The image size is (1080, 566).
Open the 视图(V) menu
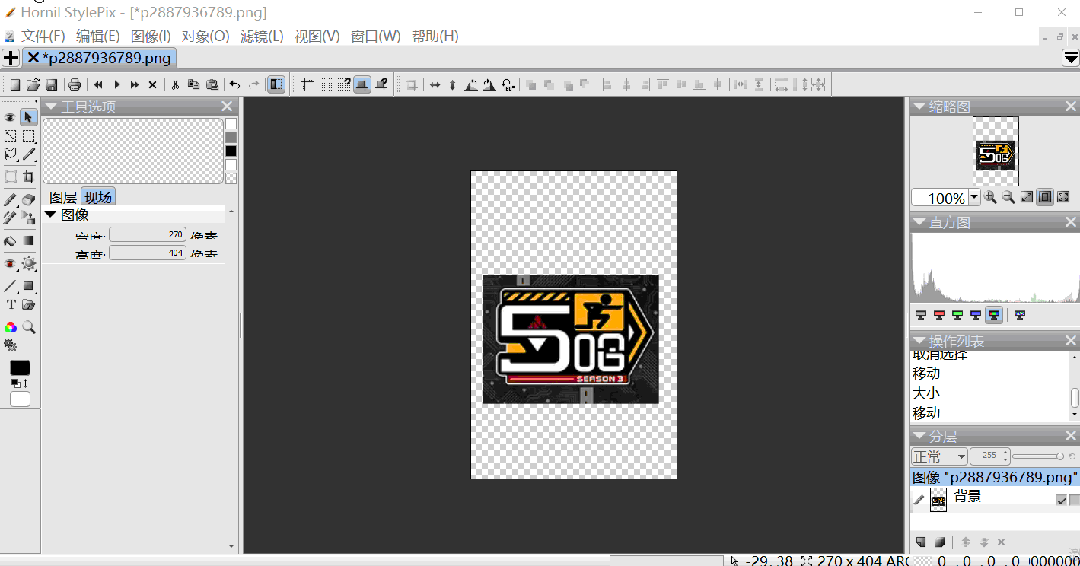pyautogui.click(x=317, y=36)
